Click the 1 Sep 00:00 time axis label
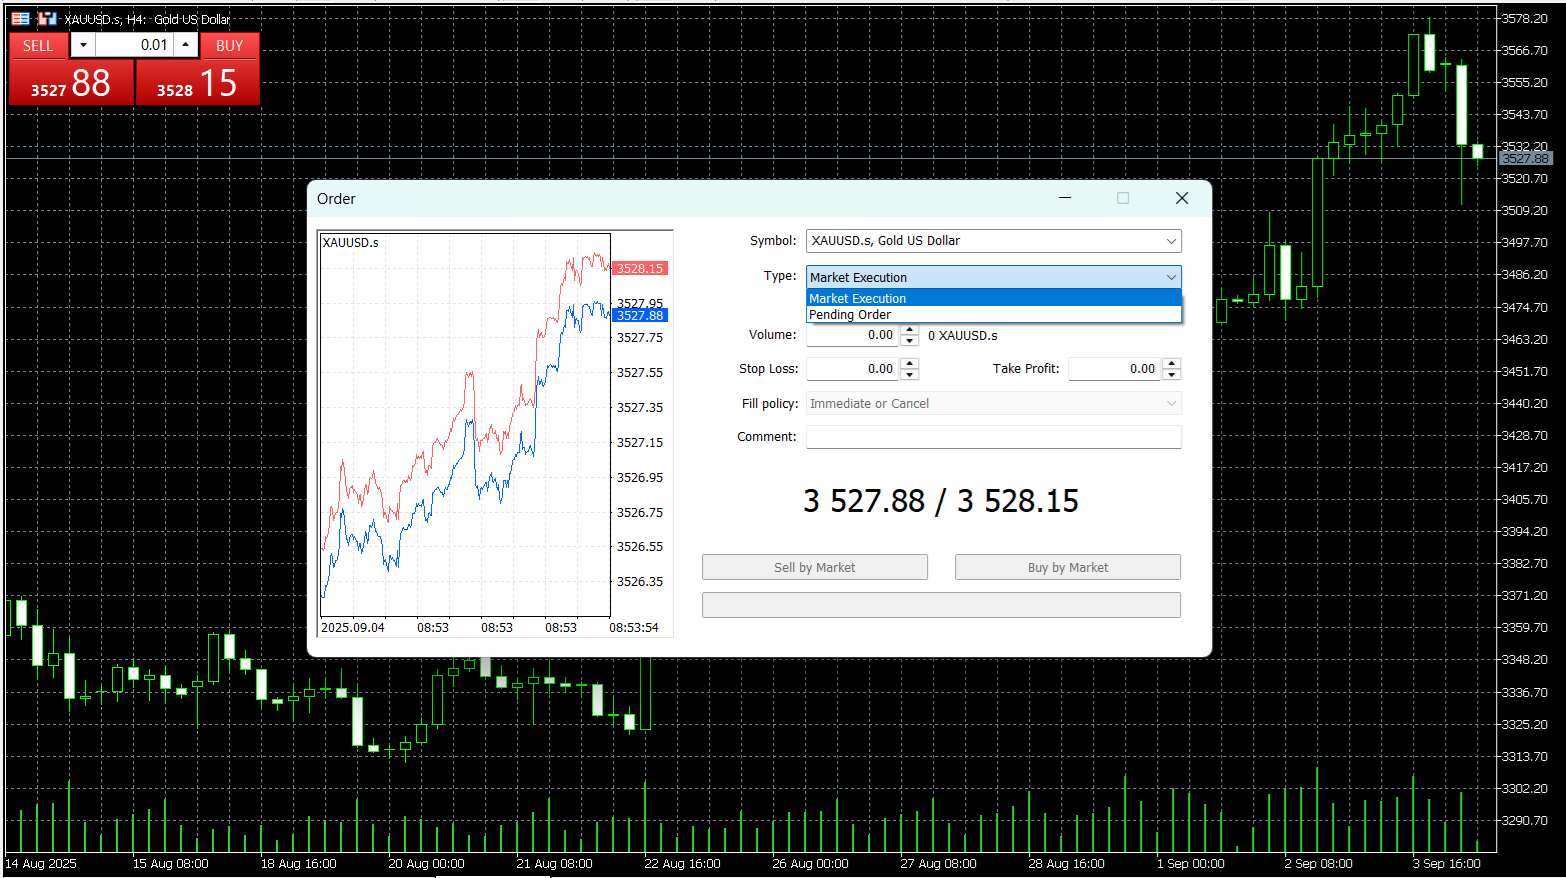The image size is (1566, 878). click(x=1190, y=864)
